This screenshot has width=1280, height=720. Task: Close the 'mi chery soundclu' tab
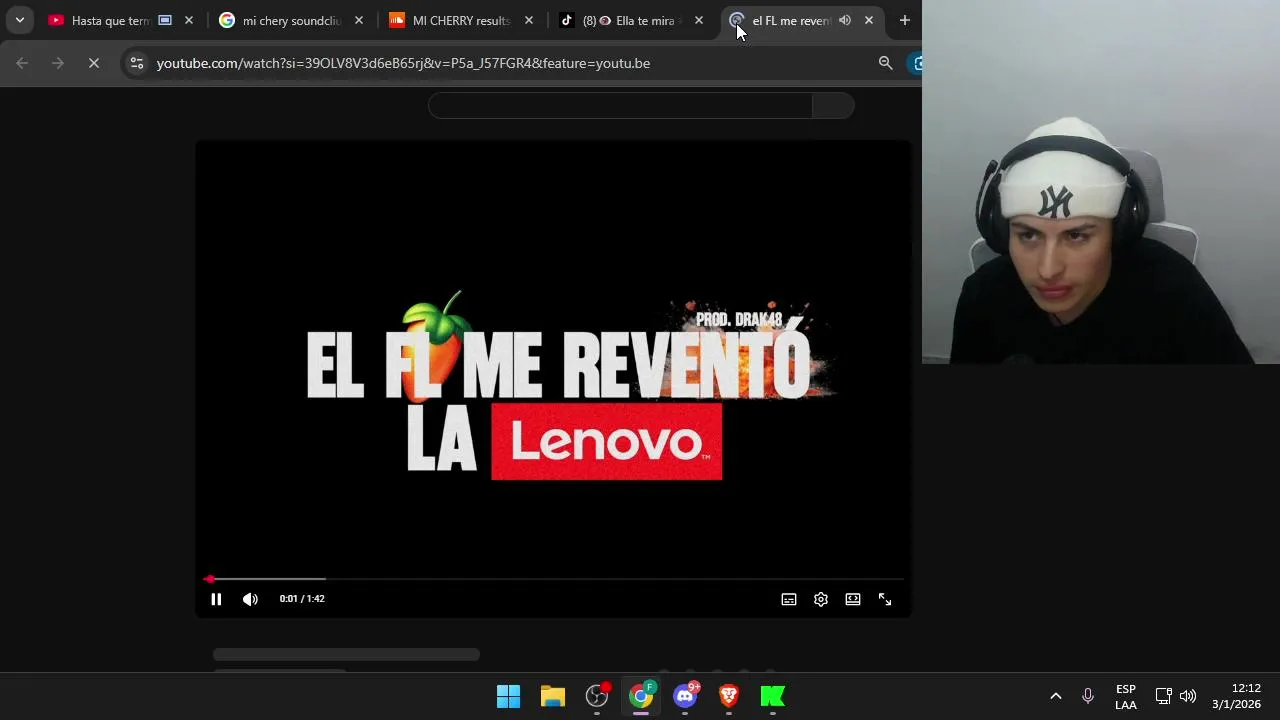pos(359,20)
